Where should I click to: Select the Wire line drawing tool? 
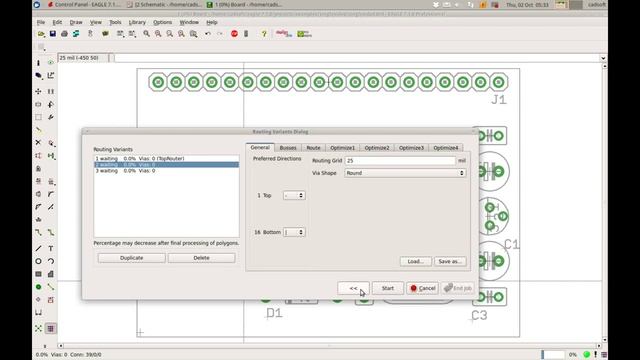[38, 248]
